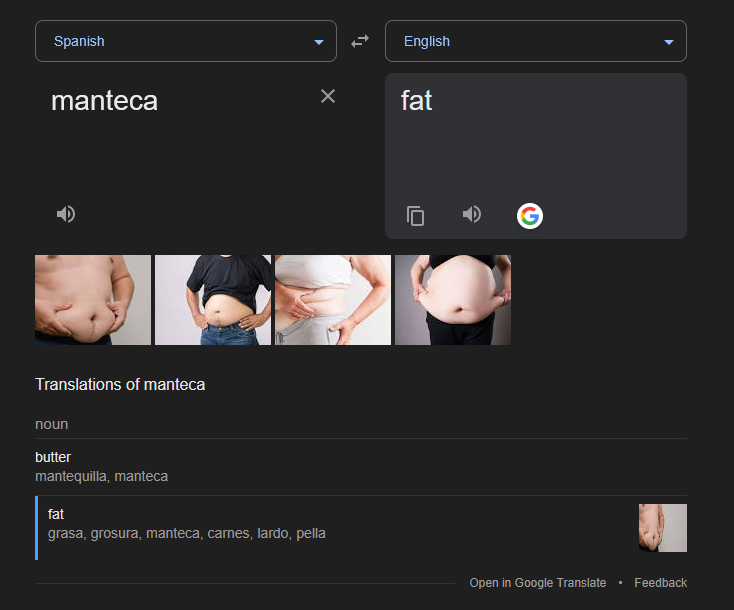
Task: Open the English target language dropdown
Action: pyautogui.click(x=536, y=41)
